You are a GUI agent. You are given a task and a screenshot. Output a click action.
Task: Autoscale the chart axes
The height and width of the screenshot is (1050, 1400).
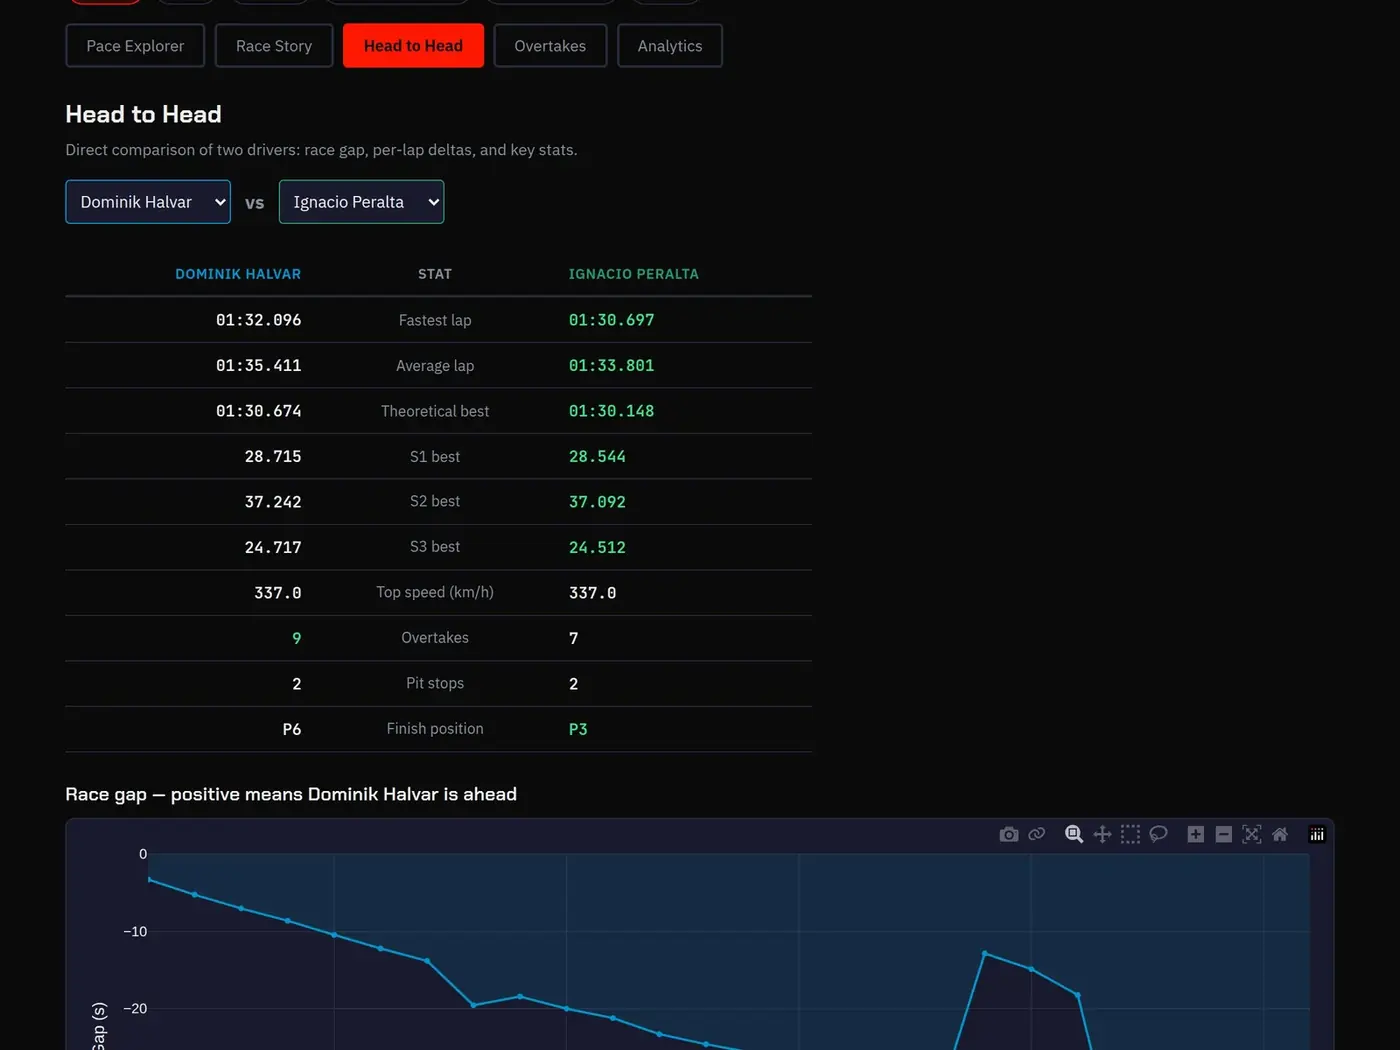coord(1251,834)
